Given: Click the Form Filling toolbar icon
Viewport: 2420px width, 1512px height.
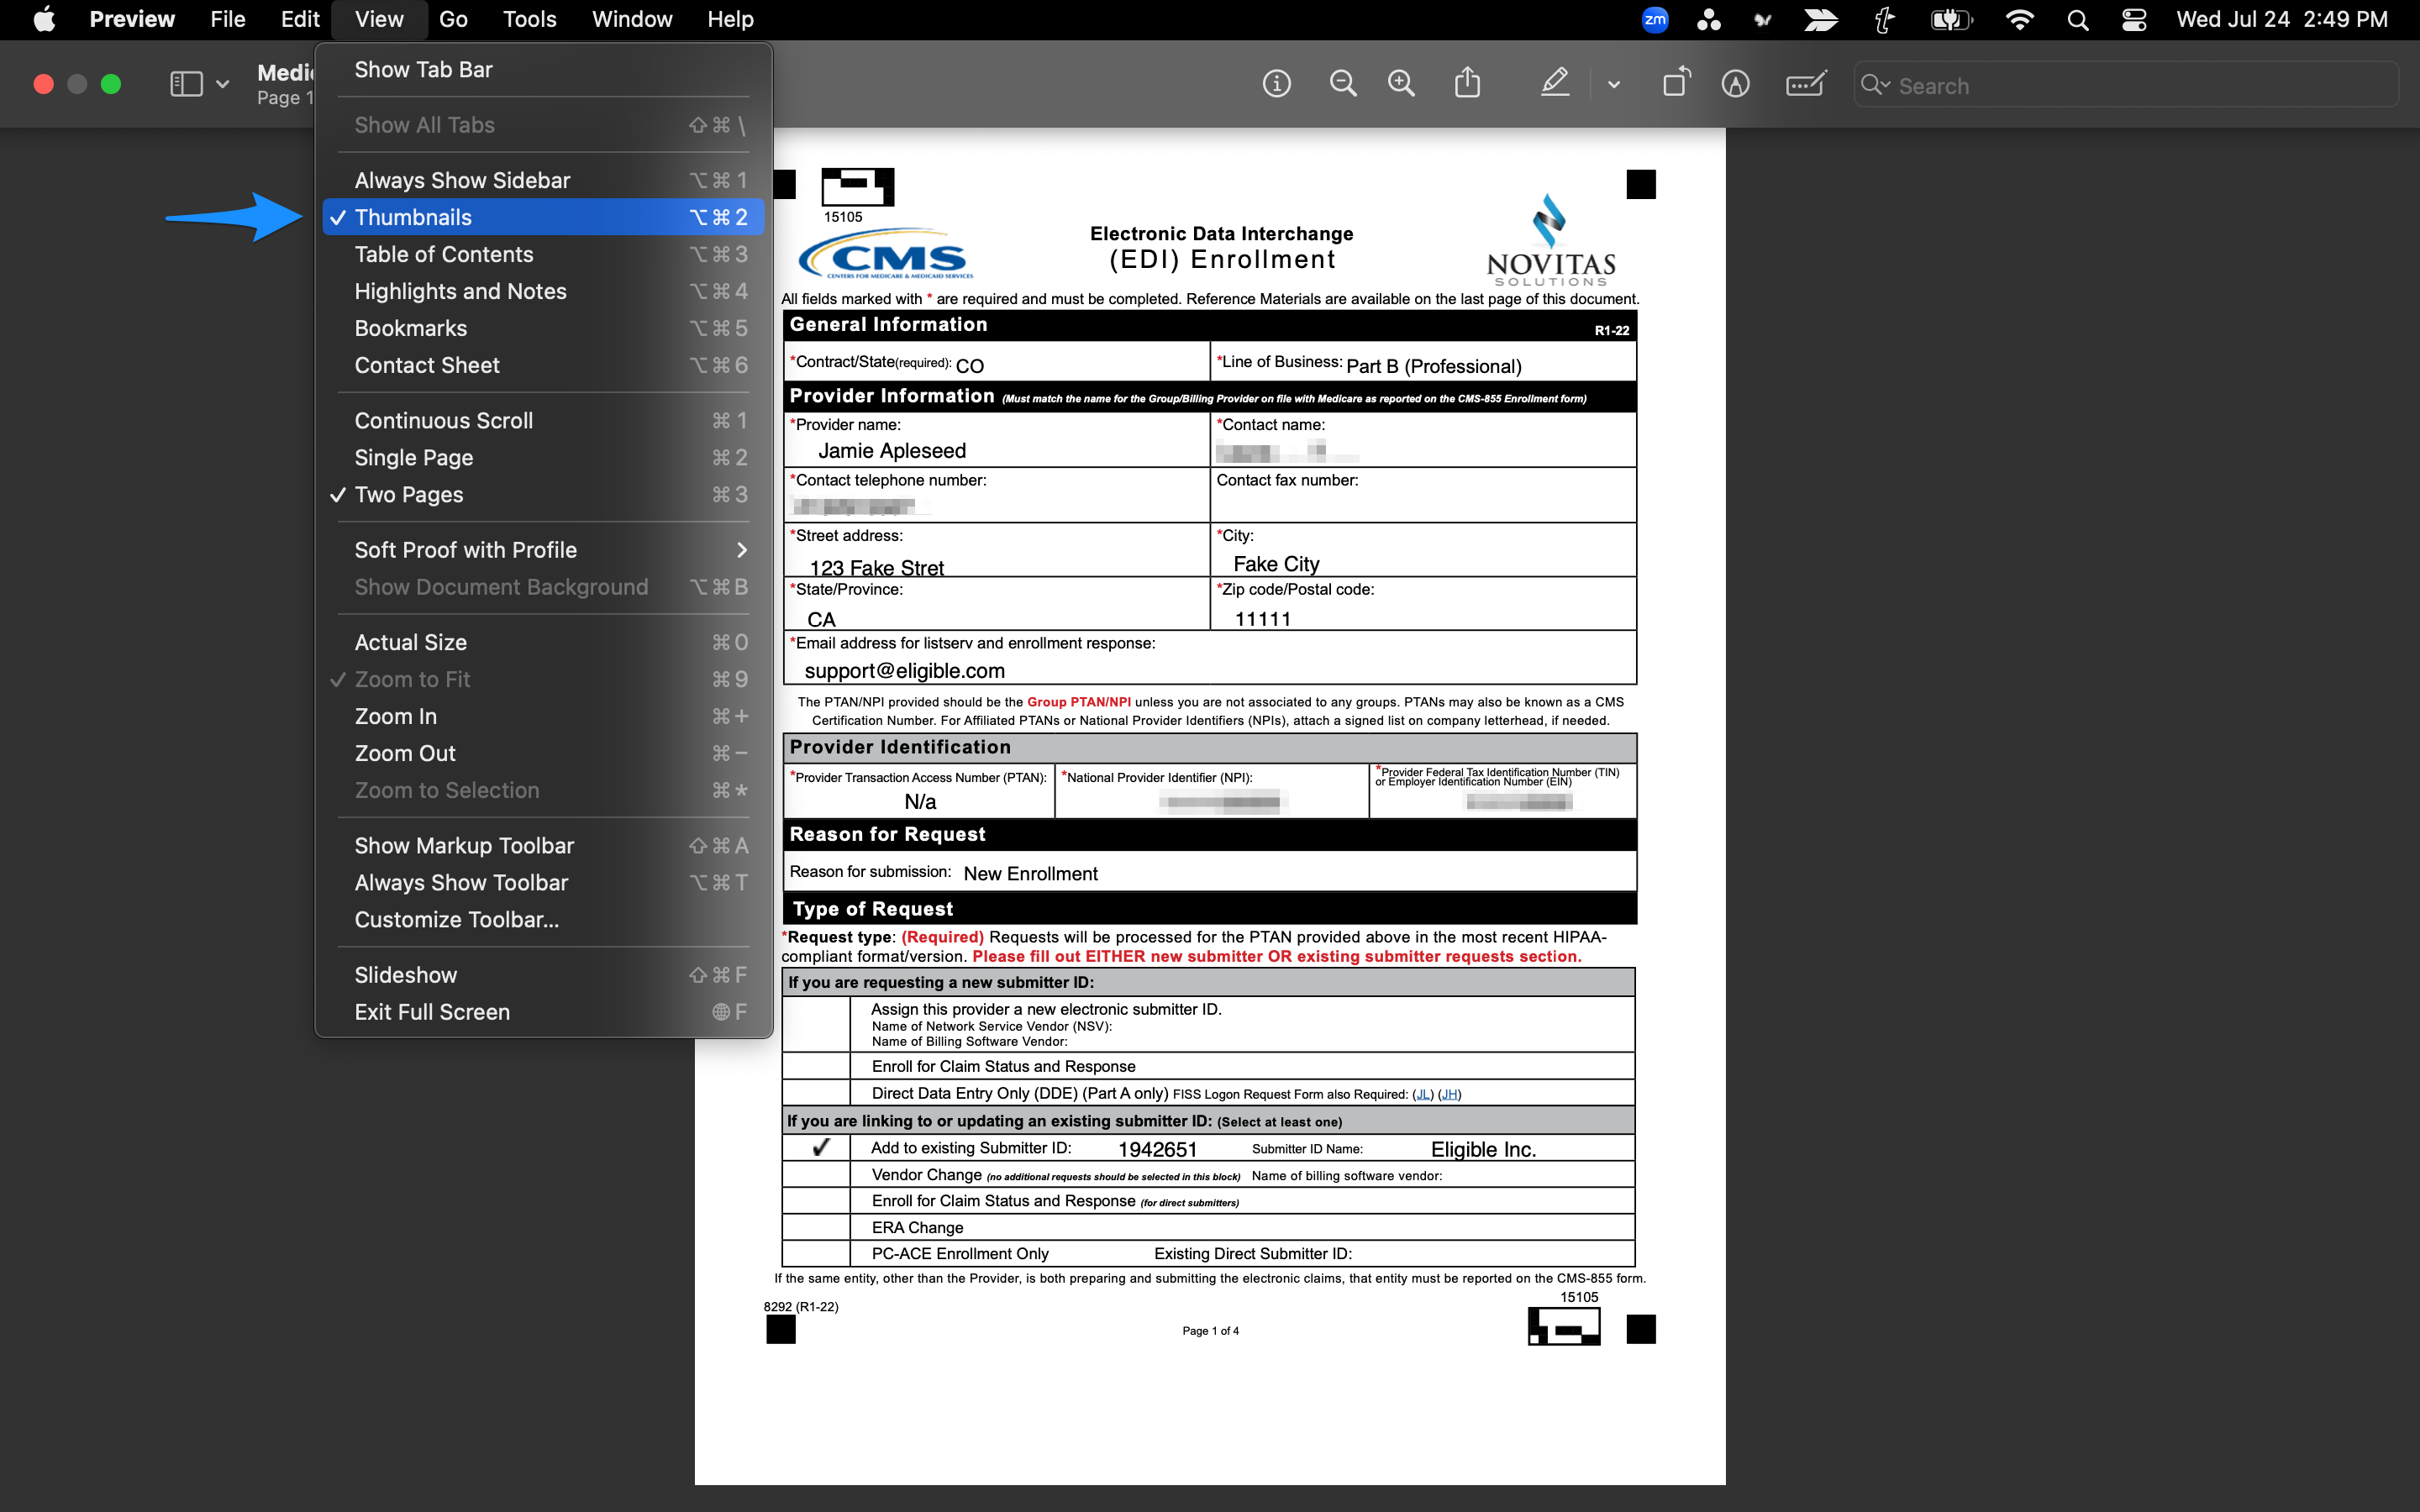Looking at the screenshot, I should (1806, 84).
